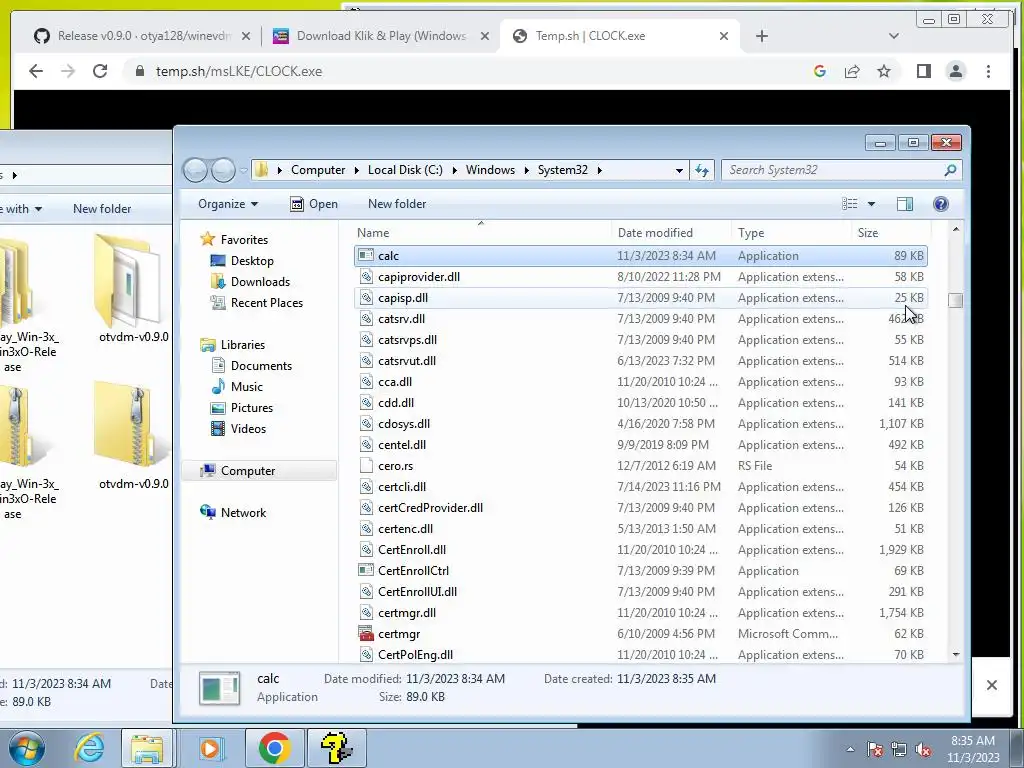Open Windows Start menu orb
The image size is (1024, 768).
coord(26,748)
